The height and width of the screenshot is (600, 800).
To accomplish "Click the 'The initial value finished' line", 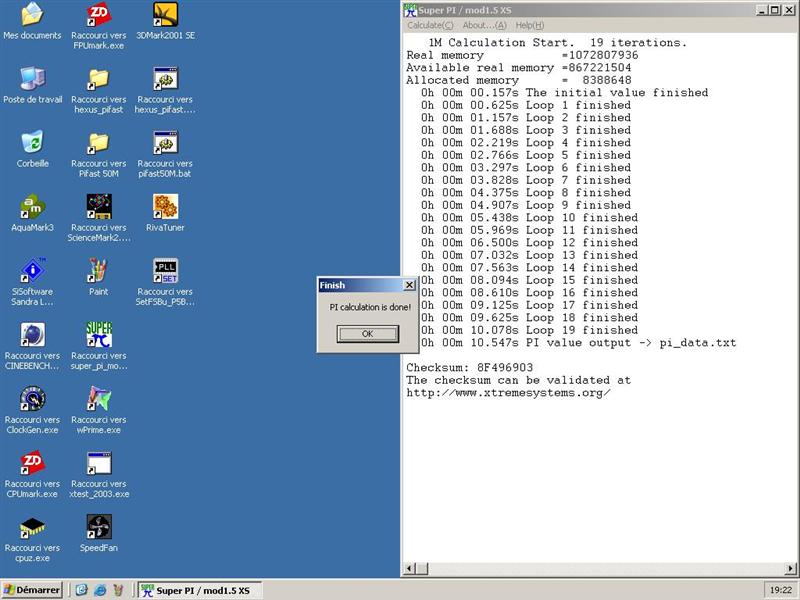I will point(564,93).
